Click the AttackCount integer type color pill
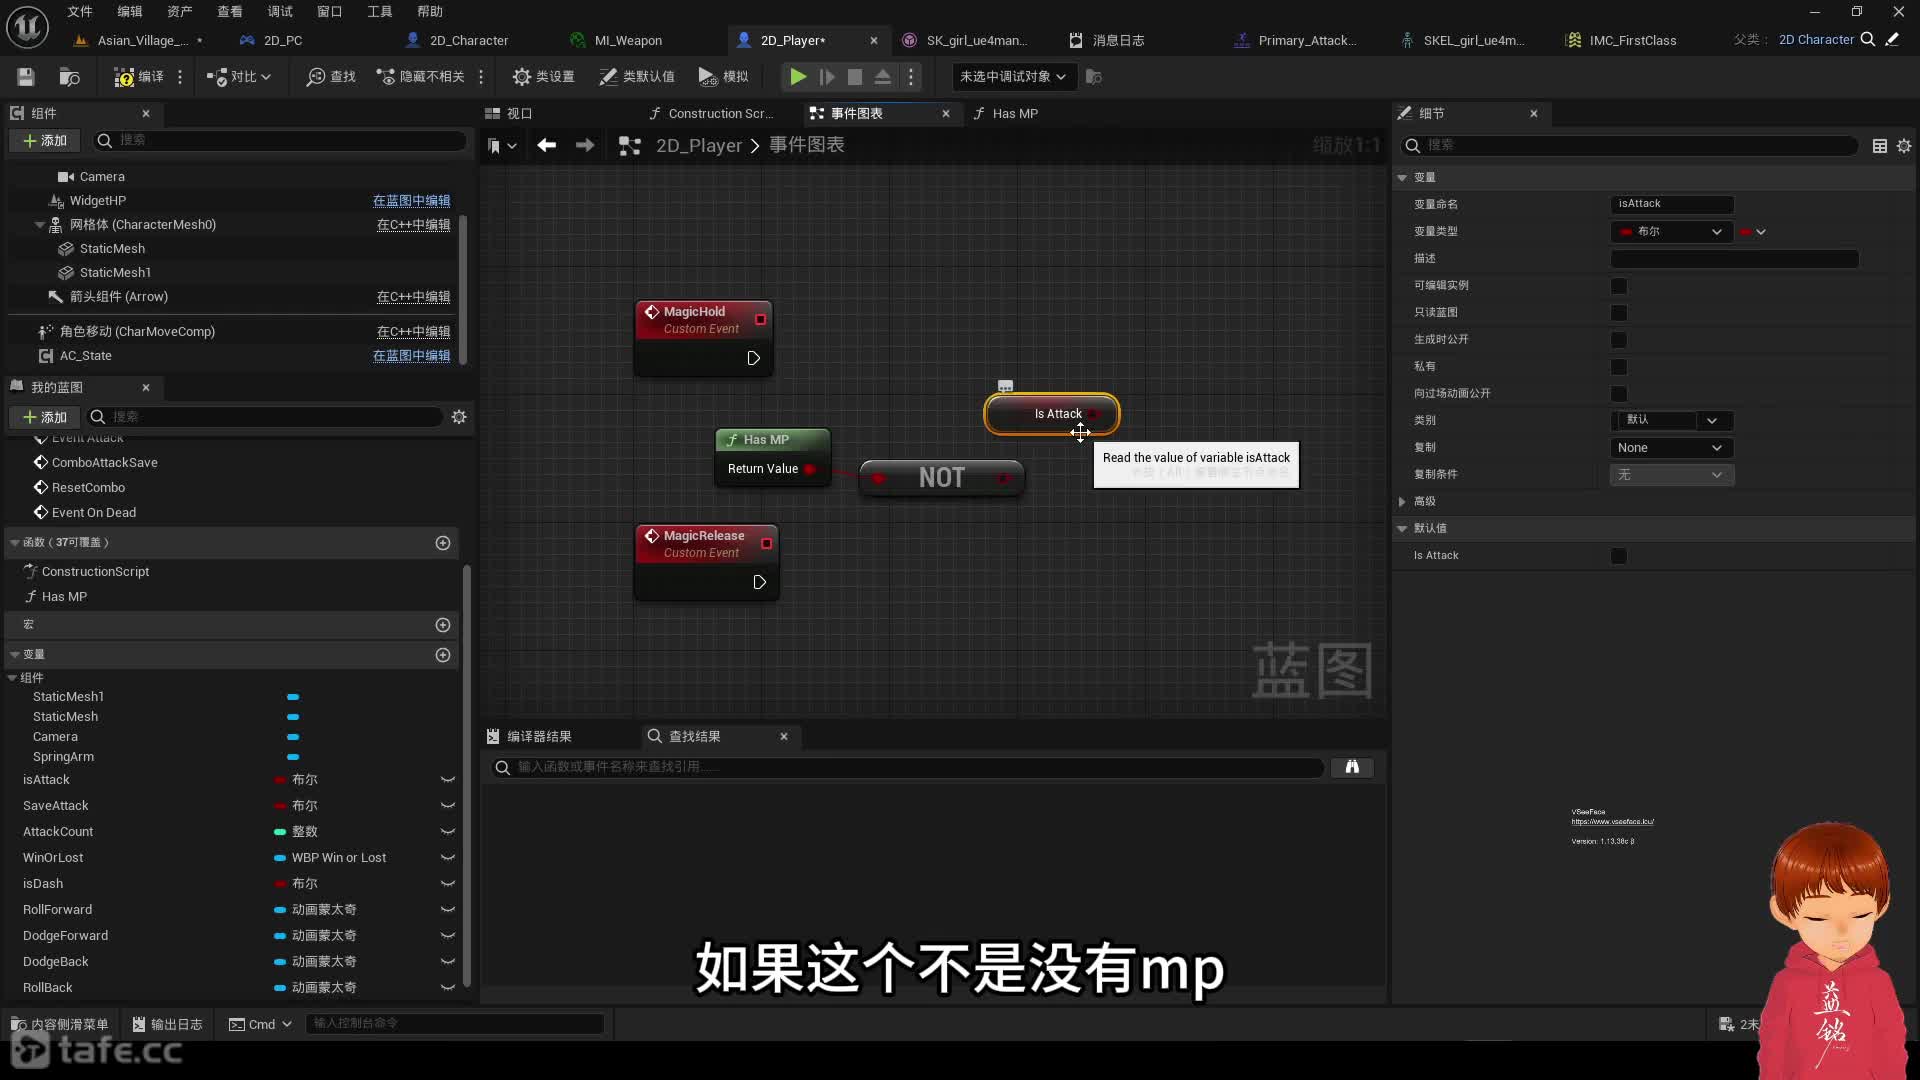The width and height of the screenshot is (1920, 1080). pyautogui.click(x=281, y=832)
